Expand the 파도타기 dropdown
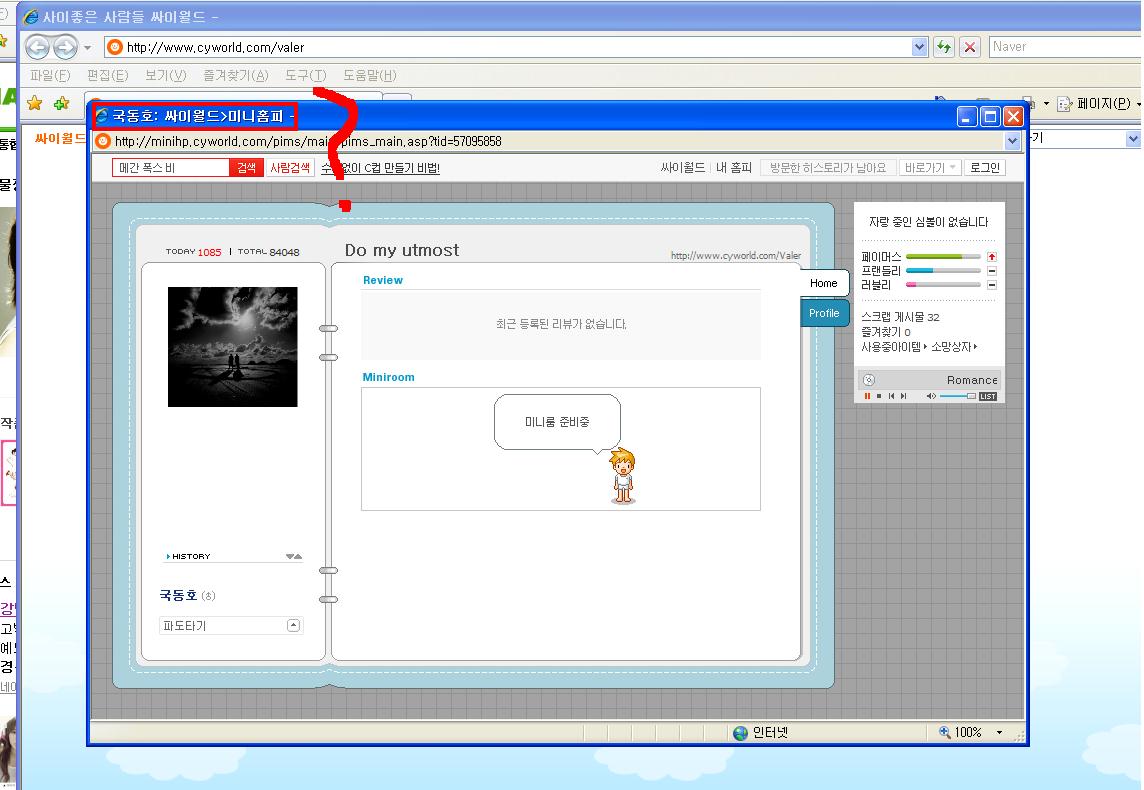The image size is (1144, 790). click(x=293, y=625)
